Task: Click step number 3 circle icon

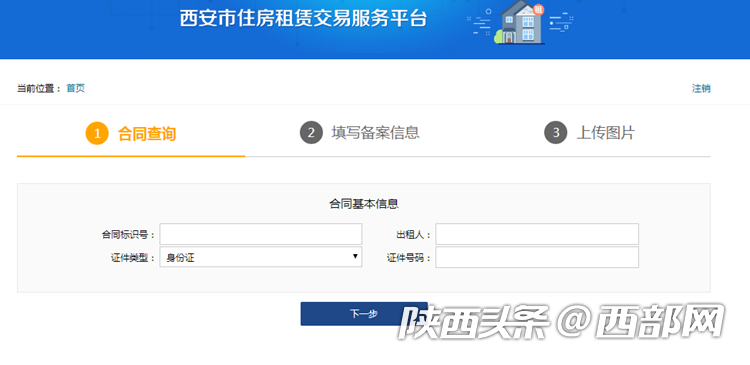Action: coord(556,133)
